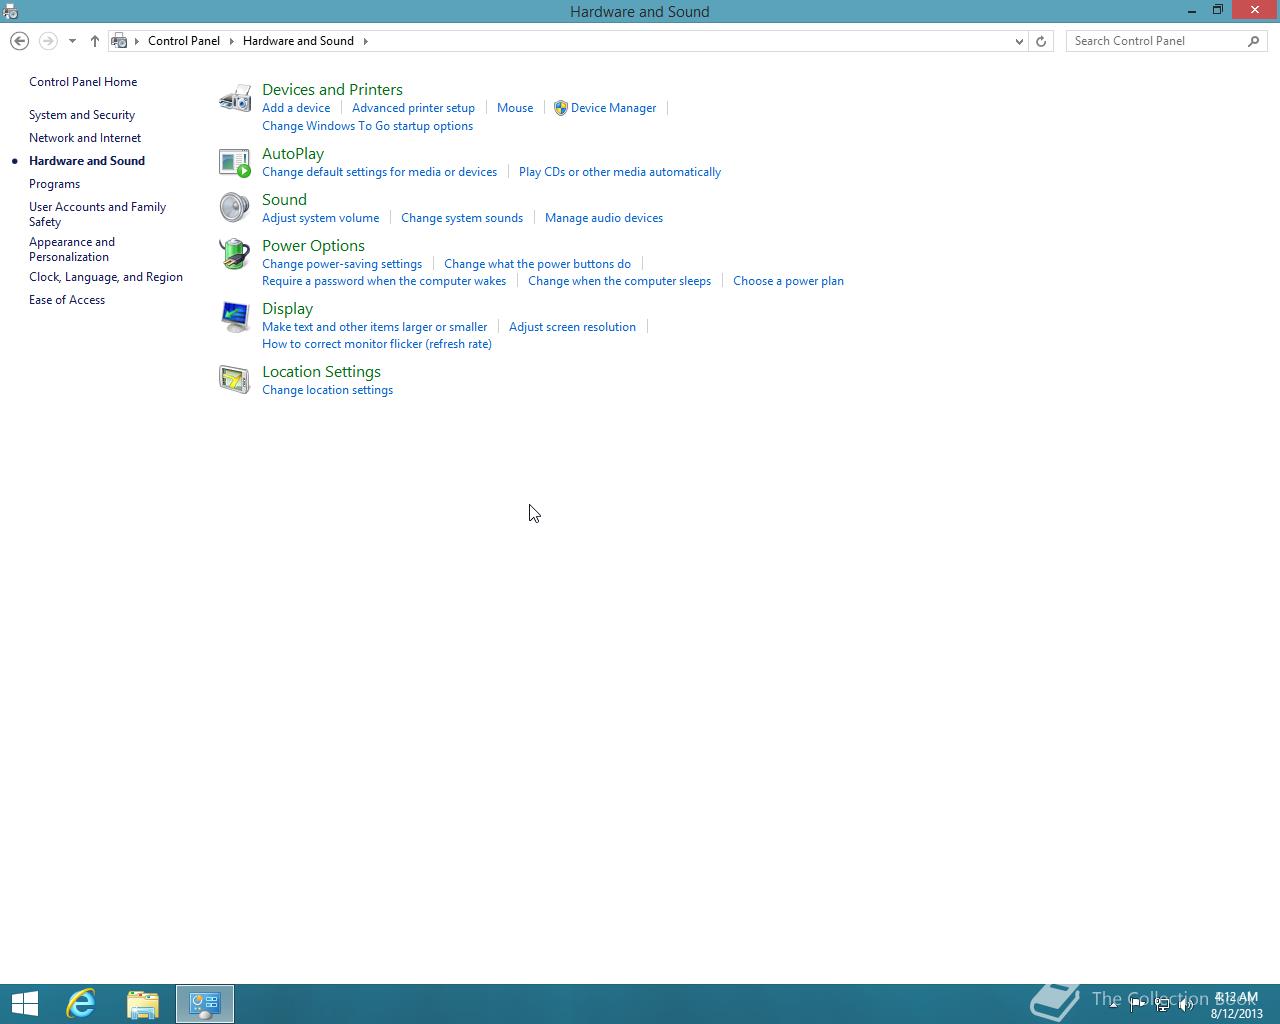Screen dimensions: 1280x1024
Task: Open the AutoPlay category icon
Action: coord(235,162)
